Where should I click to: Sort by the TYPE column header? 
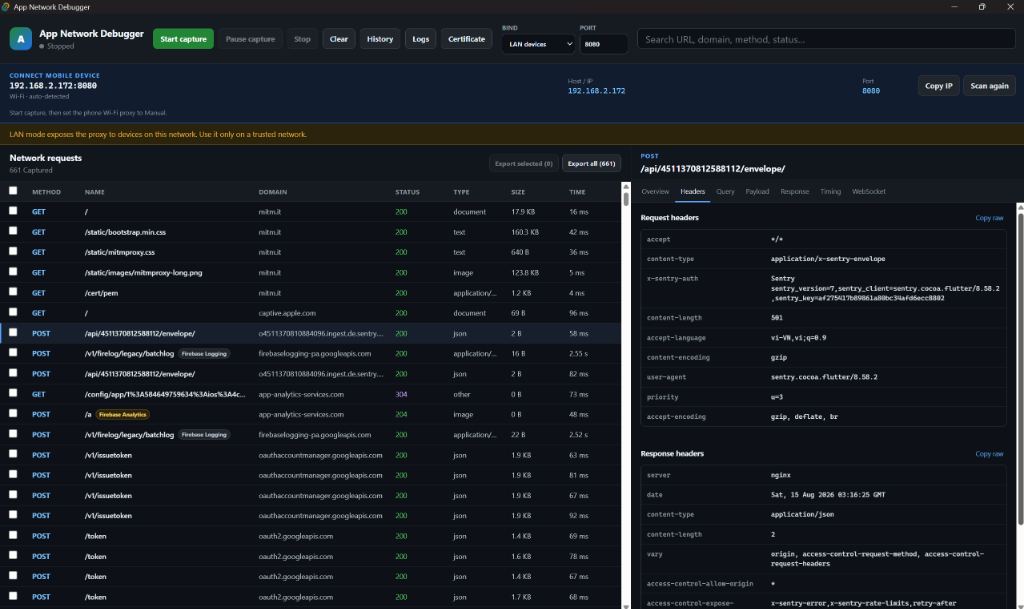[x=461, y=192]
